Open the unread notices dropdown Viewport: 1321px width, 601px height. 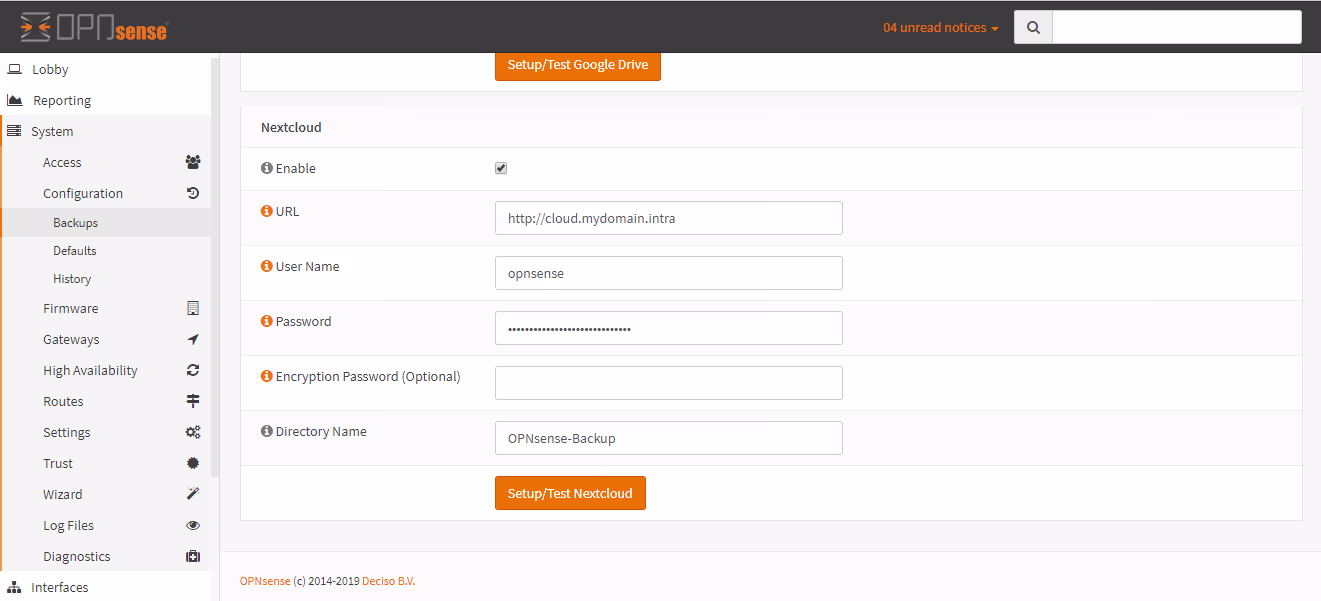tap(938, 27)
